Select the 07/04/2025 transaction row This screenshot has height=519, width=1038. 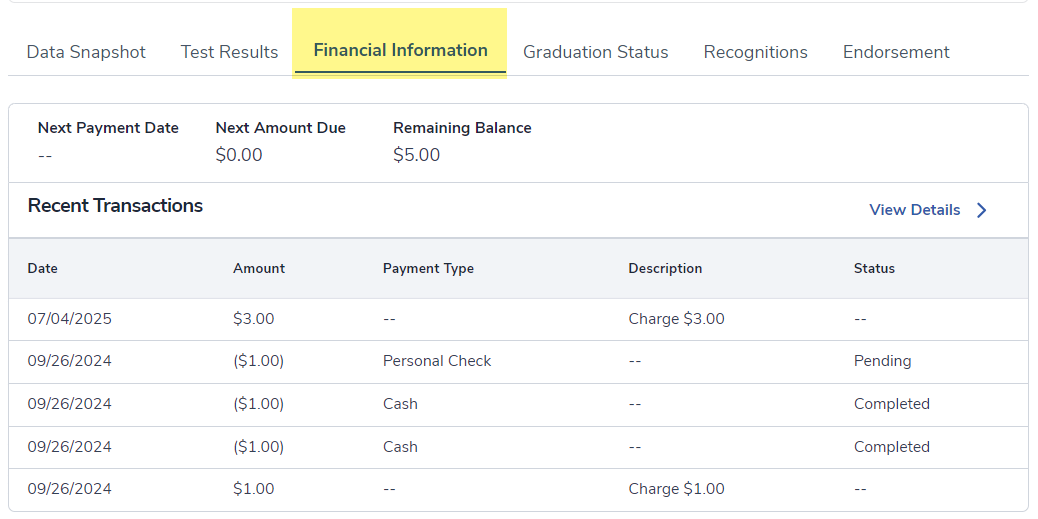70,319
